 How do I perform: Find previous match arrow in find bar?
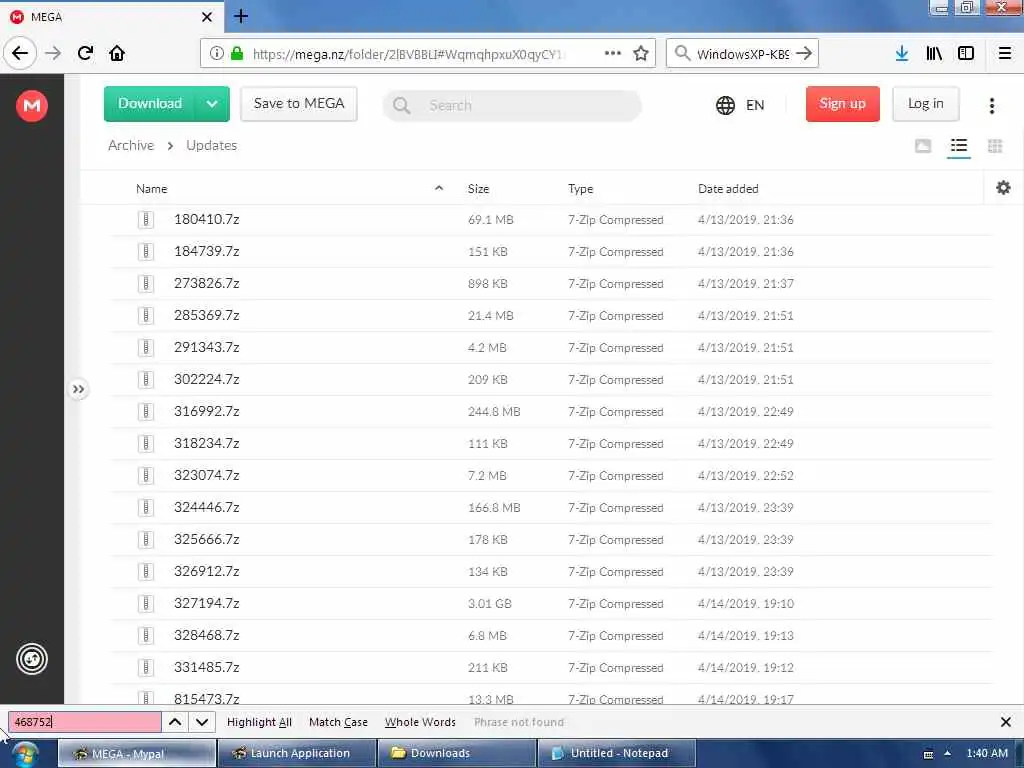[175, 722]
